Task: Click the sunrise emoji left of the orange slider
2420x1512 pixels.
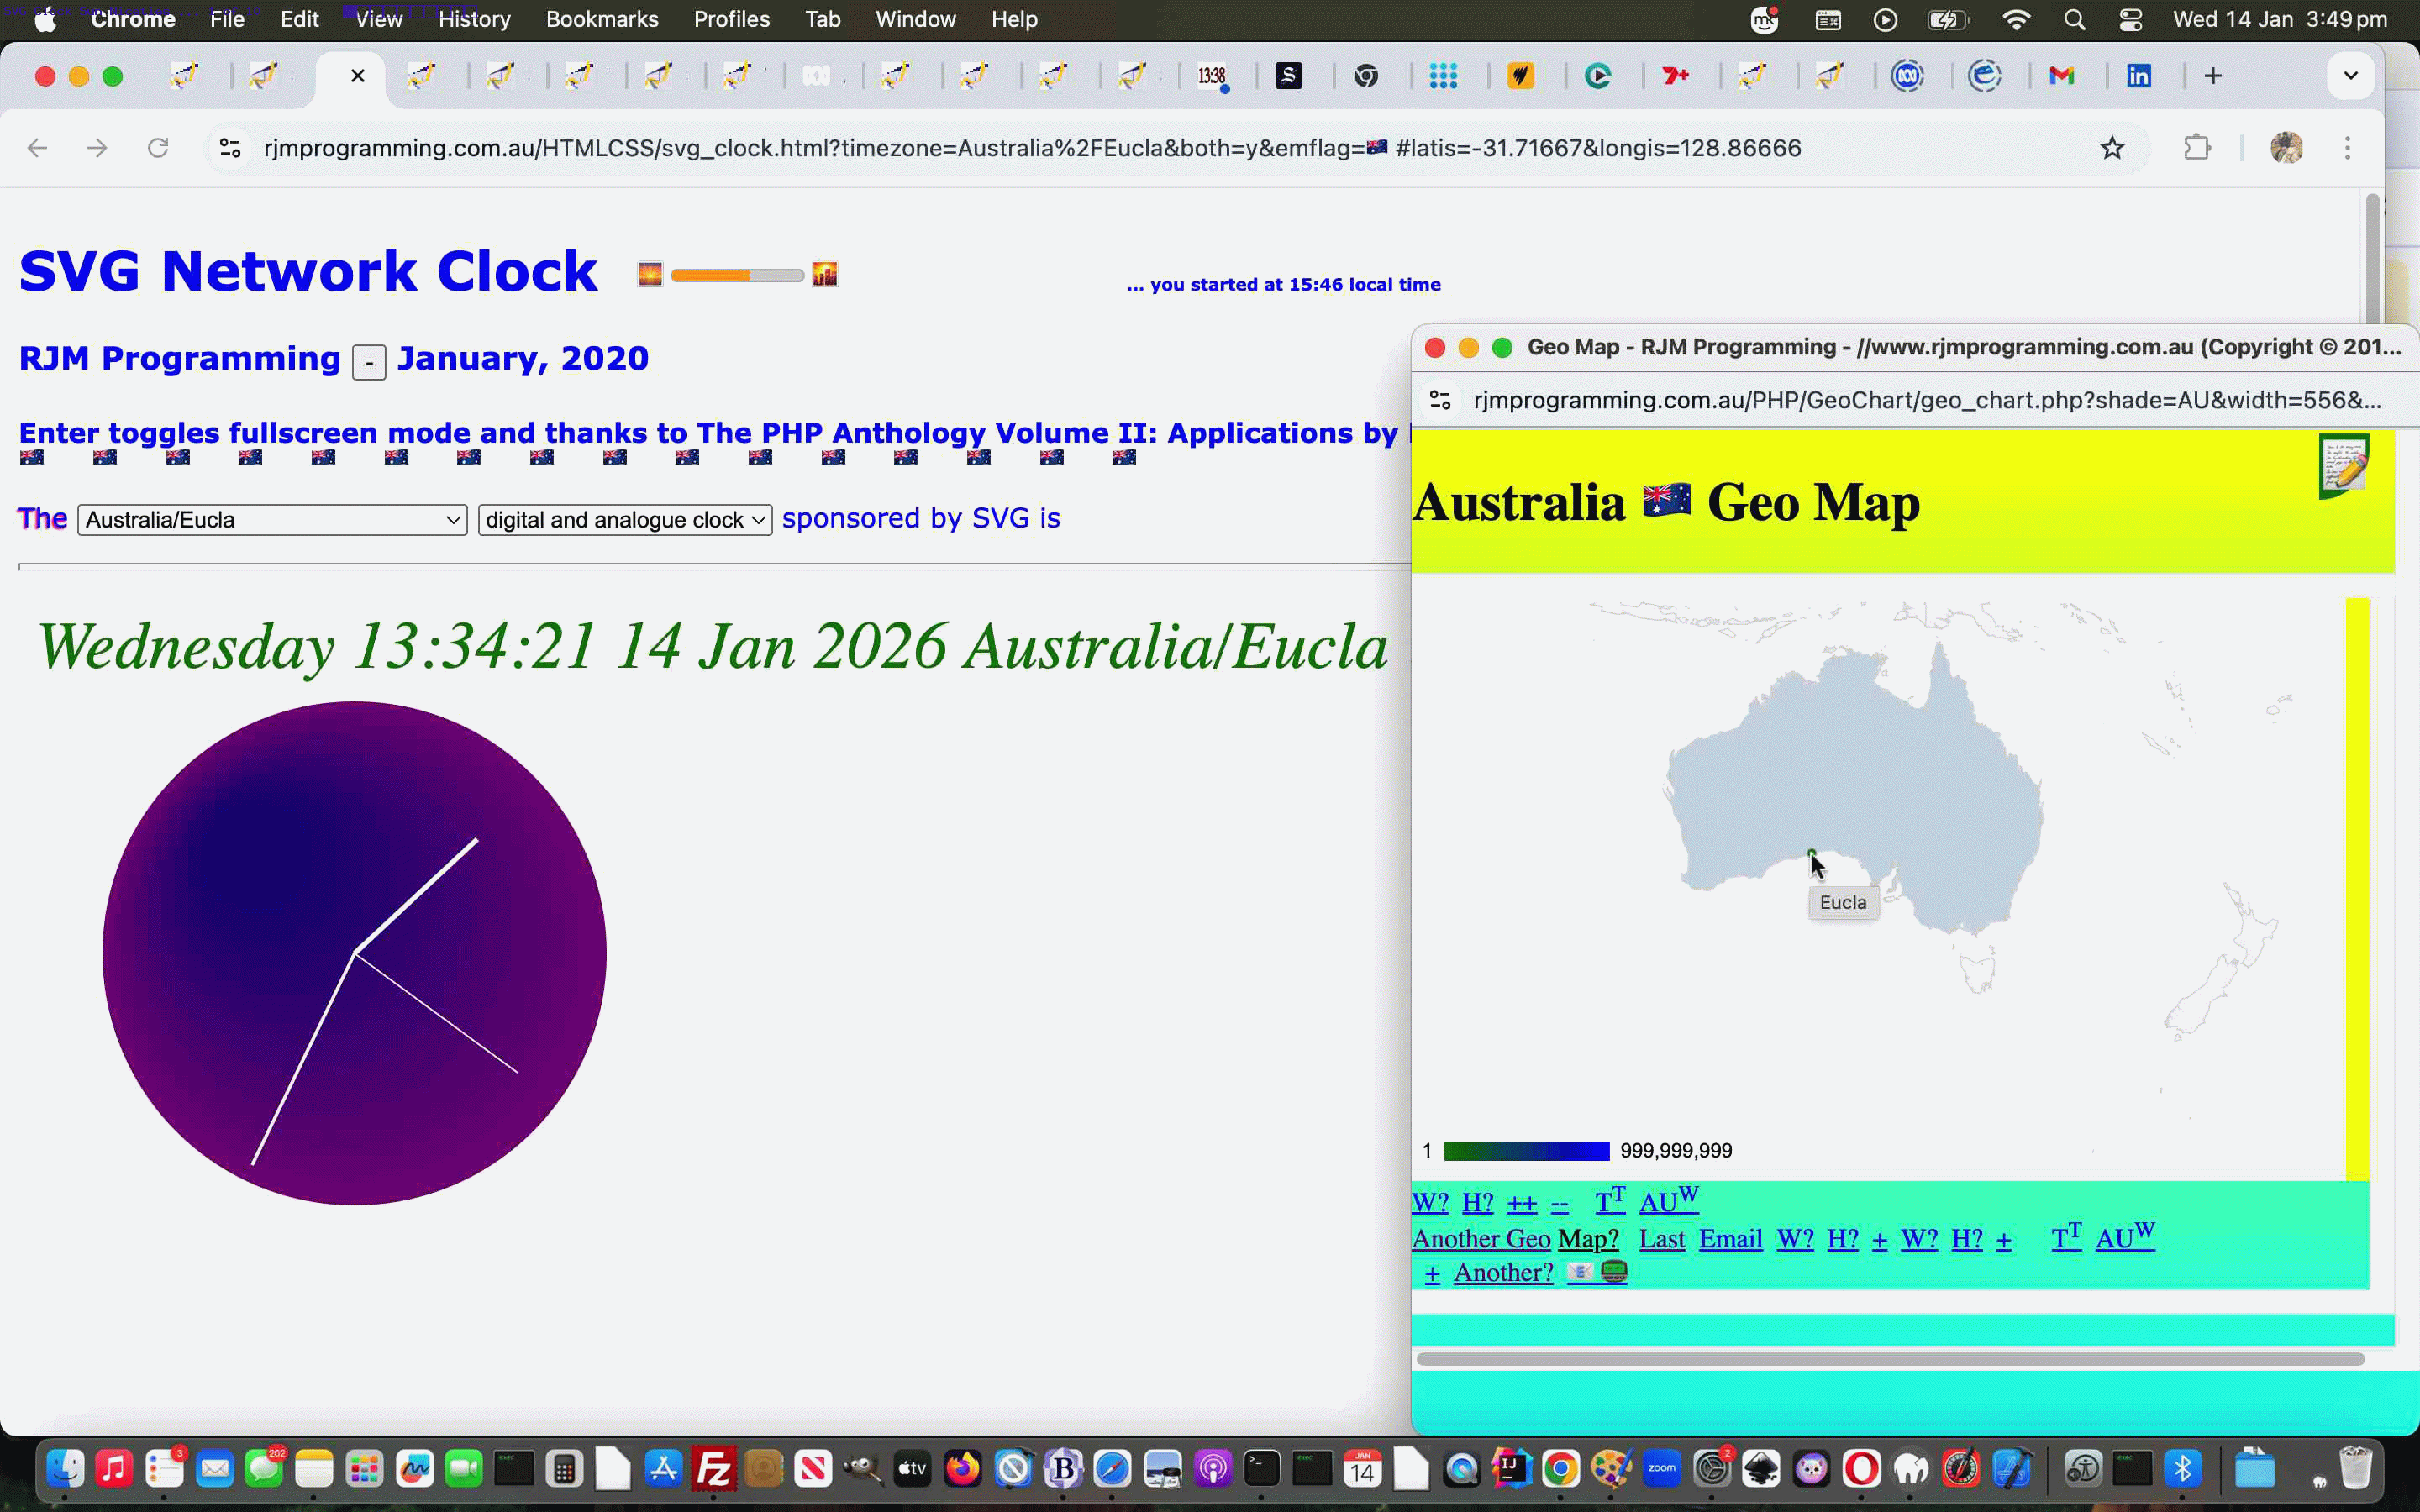Action: (650, 273)
